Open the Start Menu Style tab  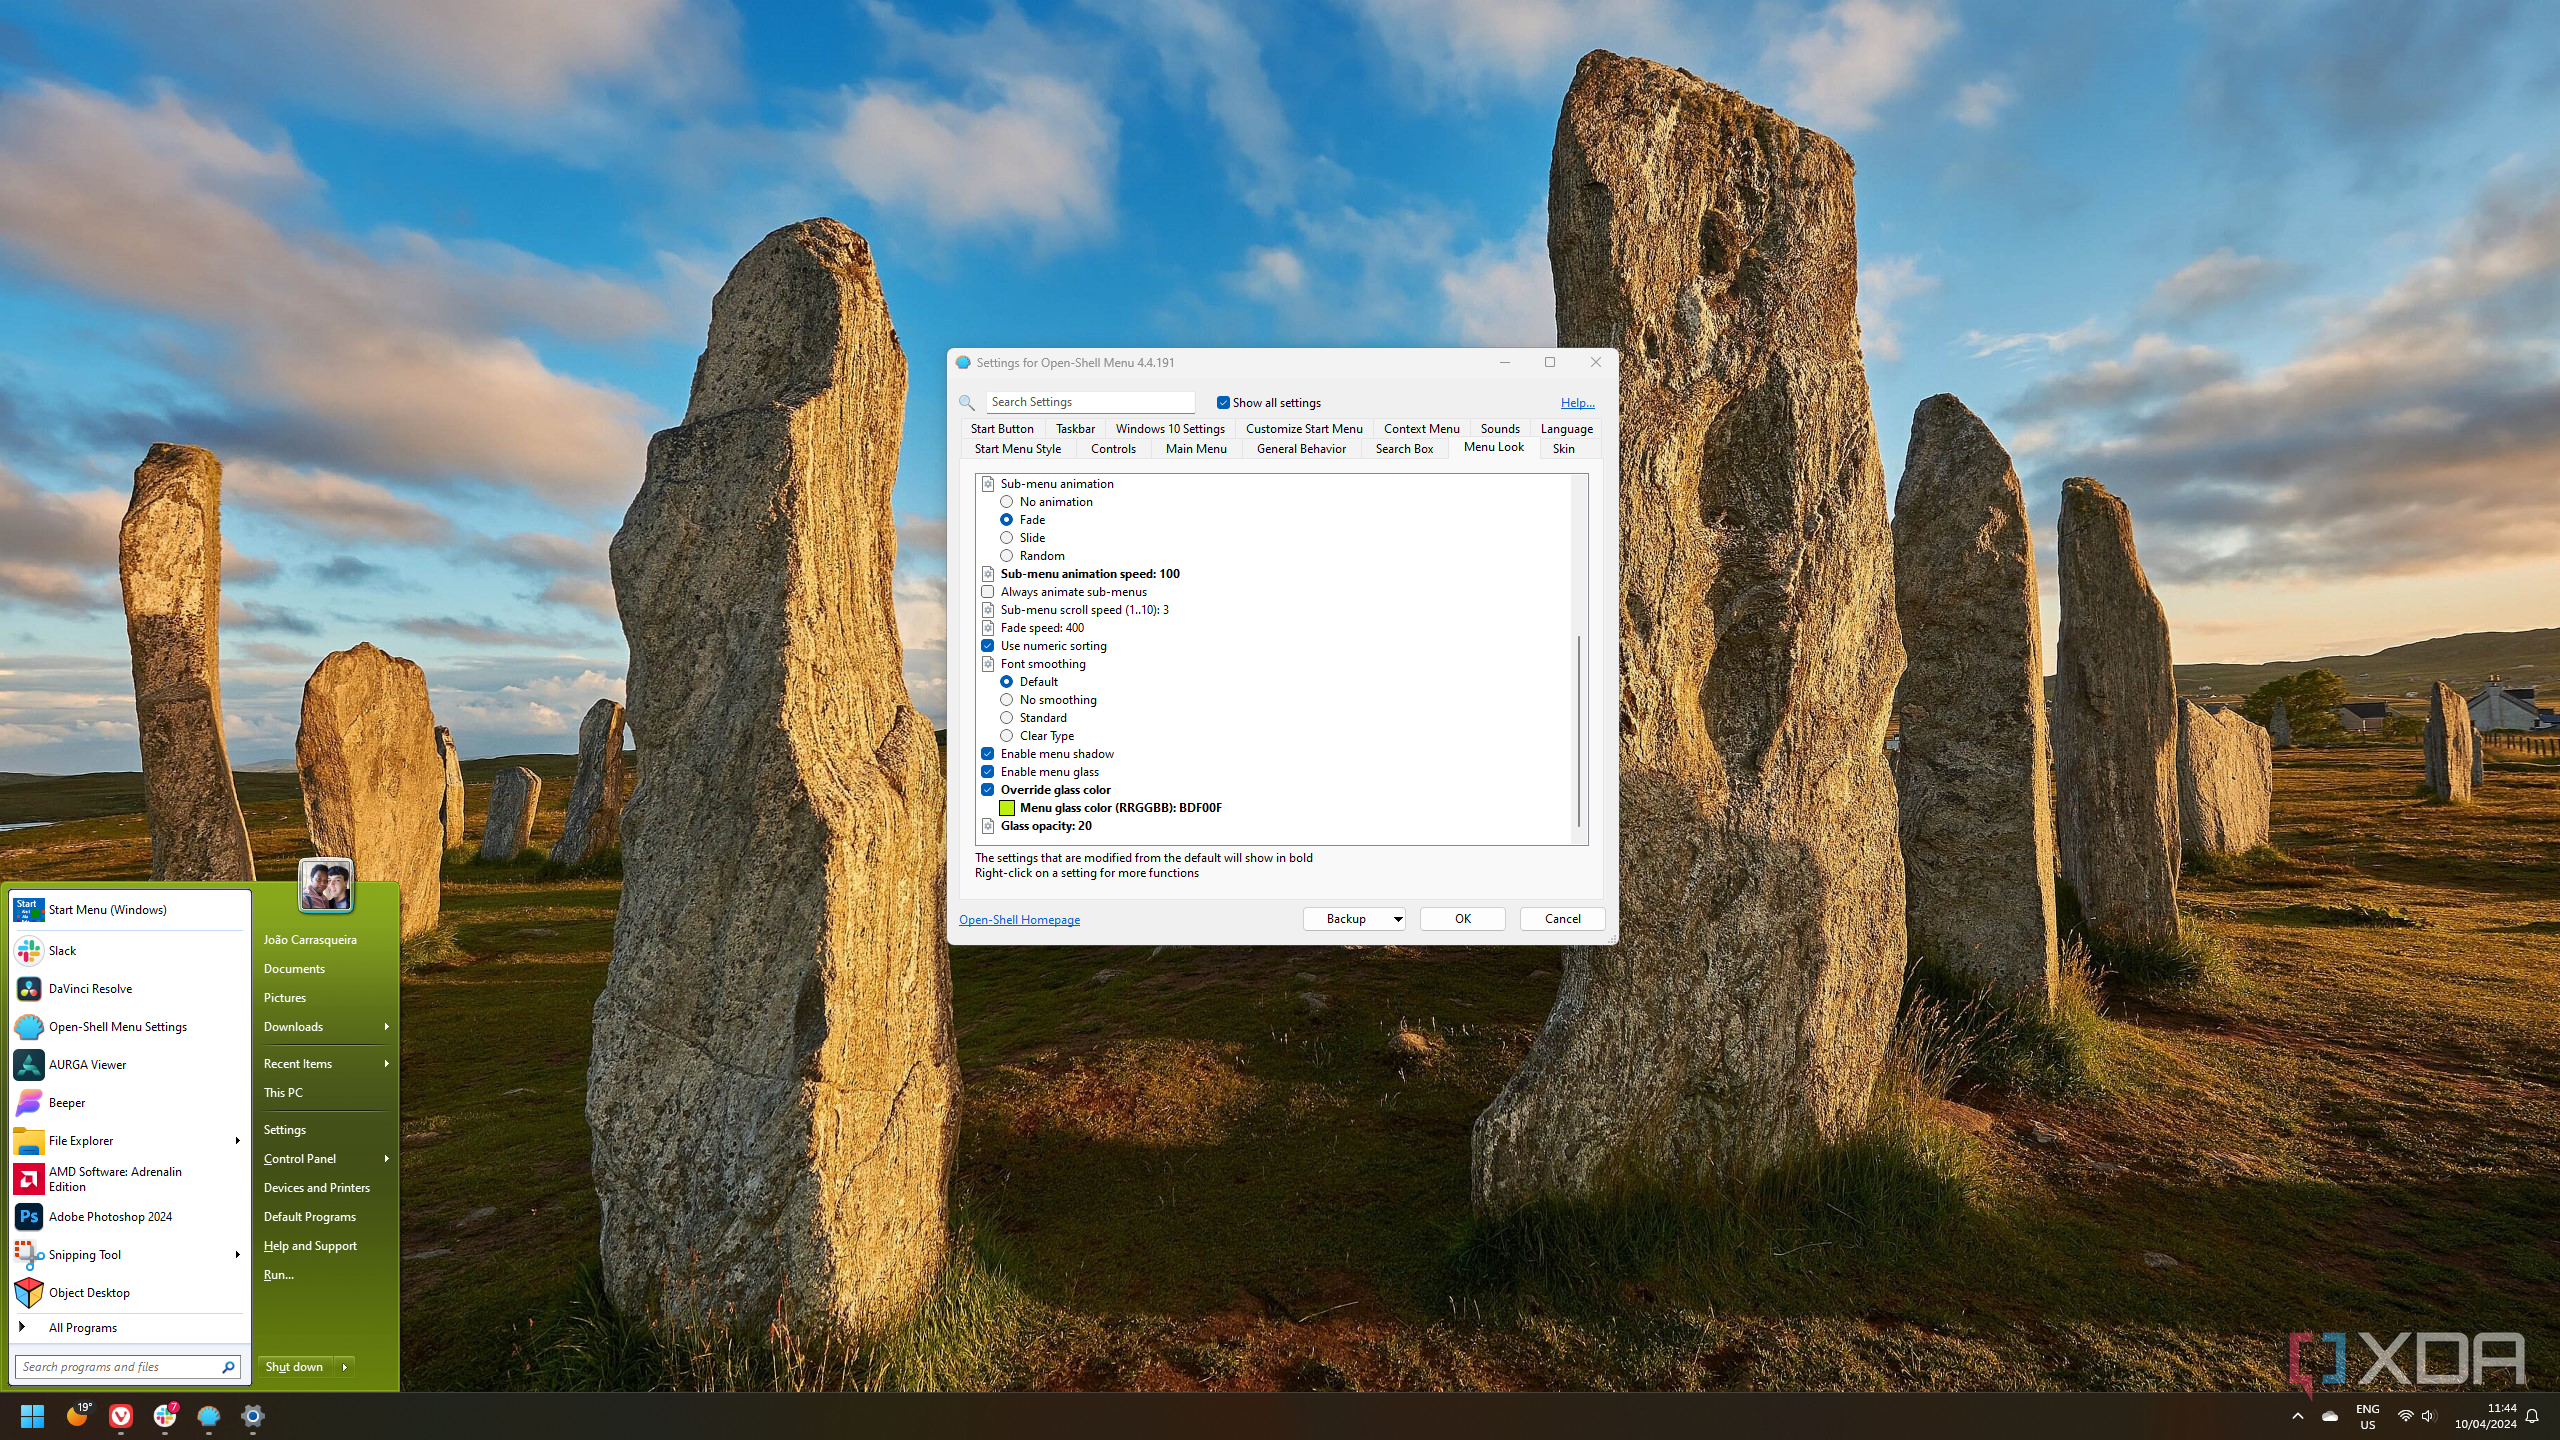[x=1017, y=448]
